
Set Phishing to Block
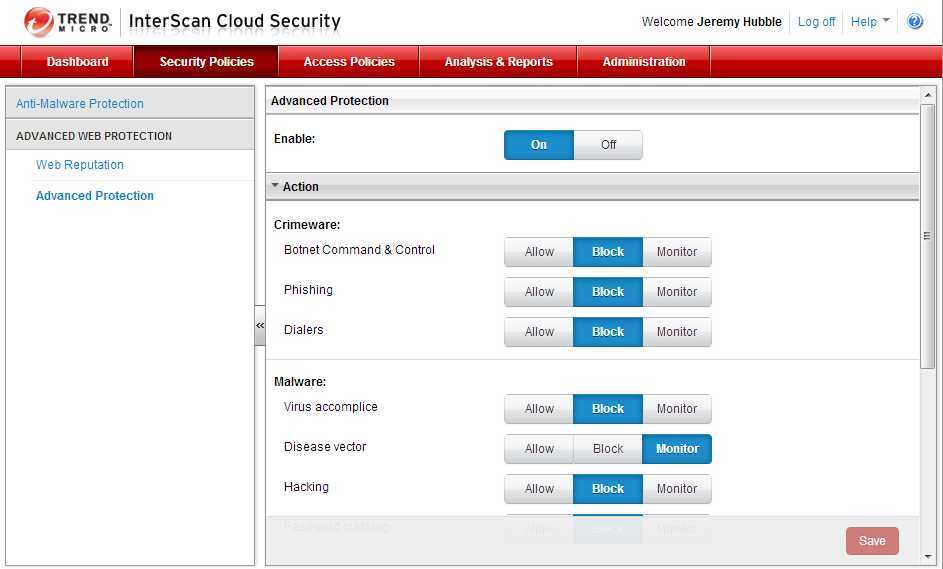point(608,292)
